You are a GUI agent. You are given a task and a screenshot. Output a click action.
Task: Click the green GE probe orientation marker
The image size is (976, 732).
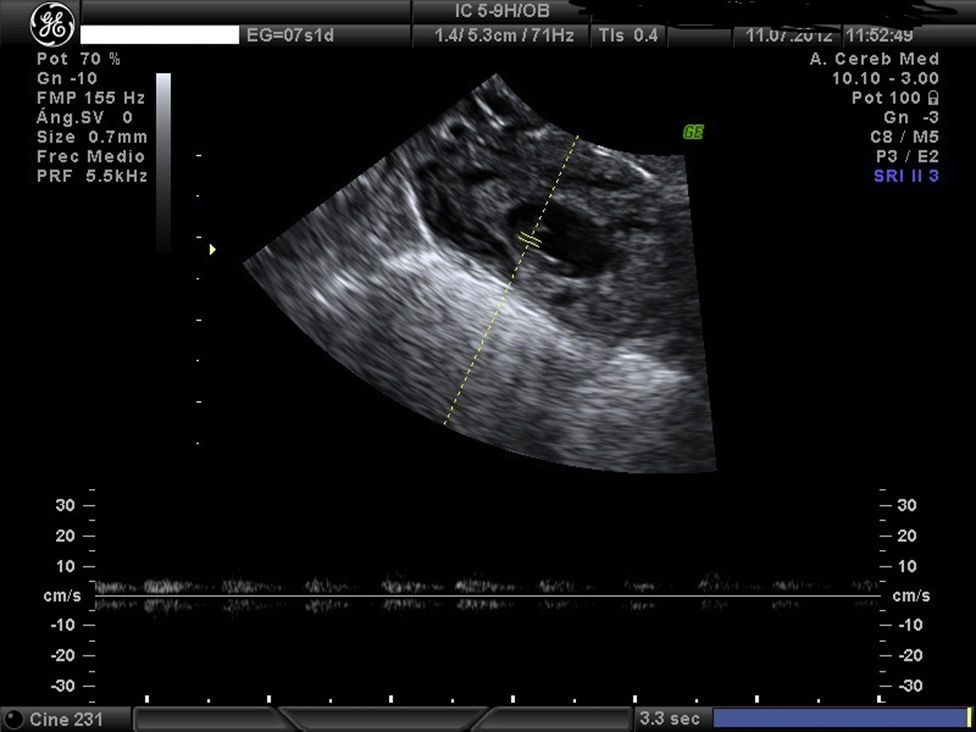point(692,132)
